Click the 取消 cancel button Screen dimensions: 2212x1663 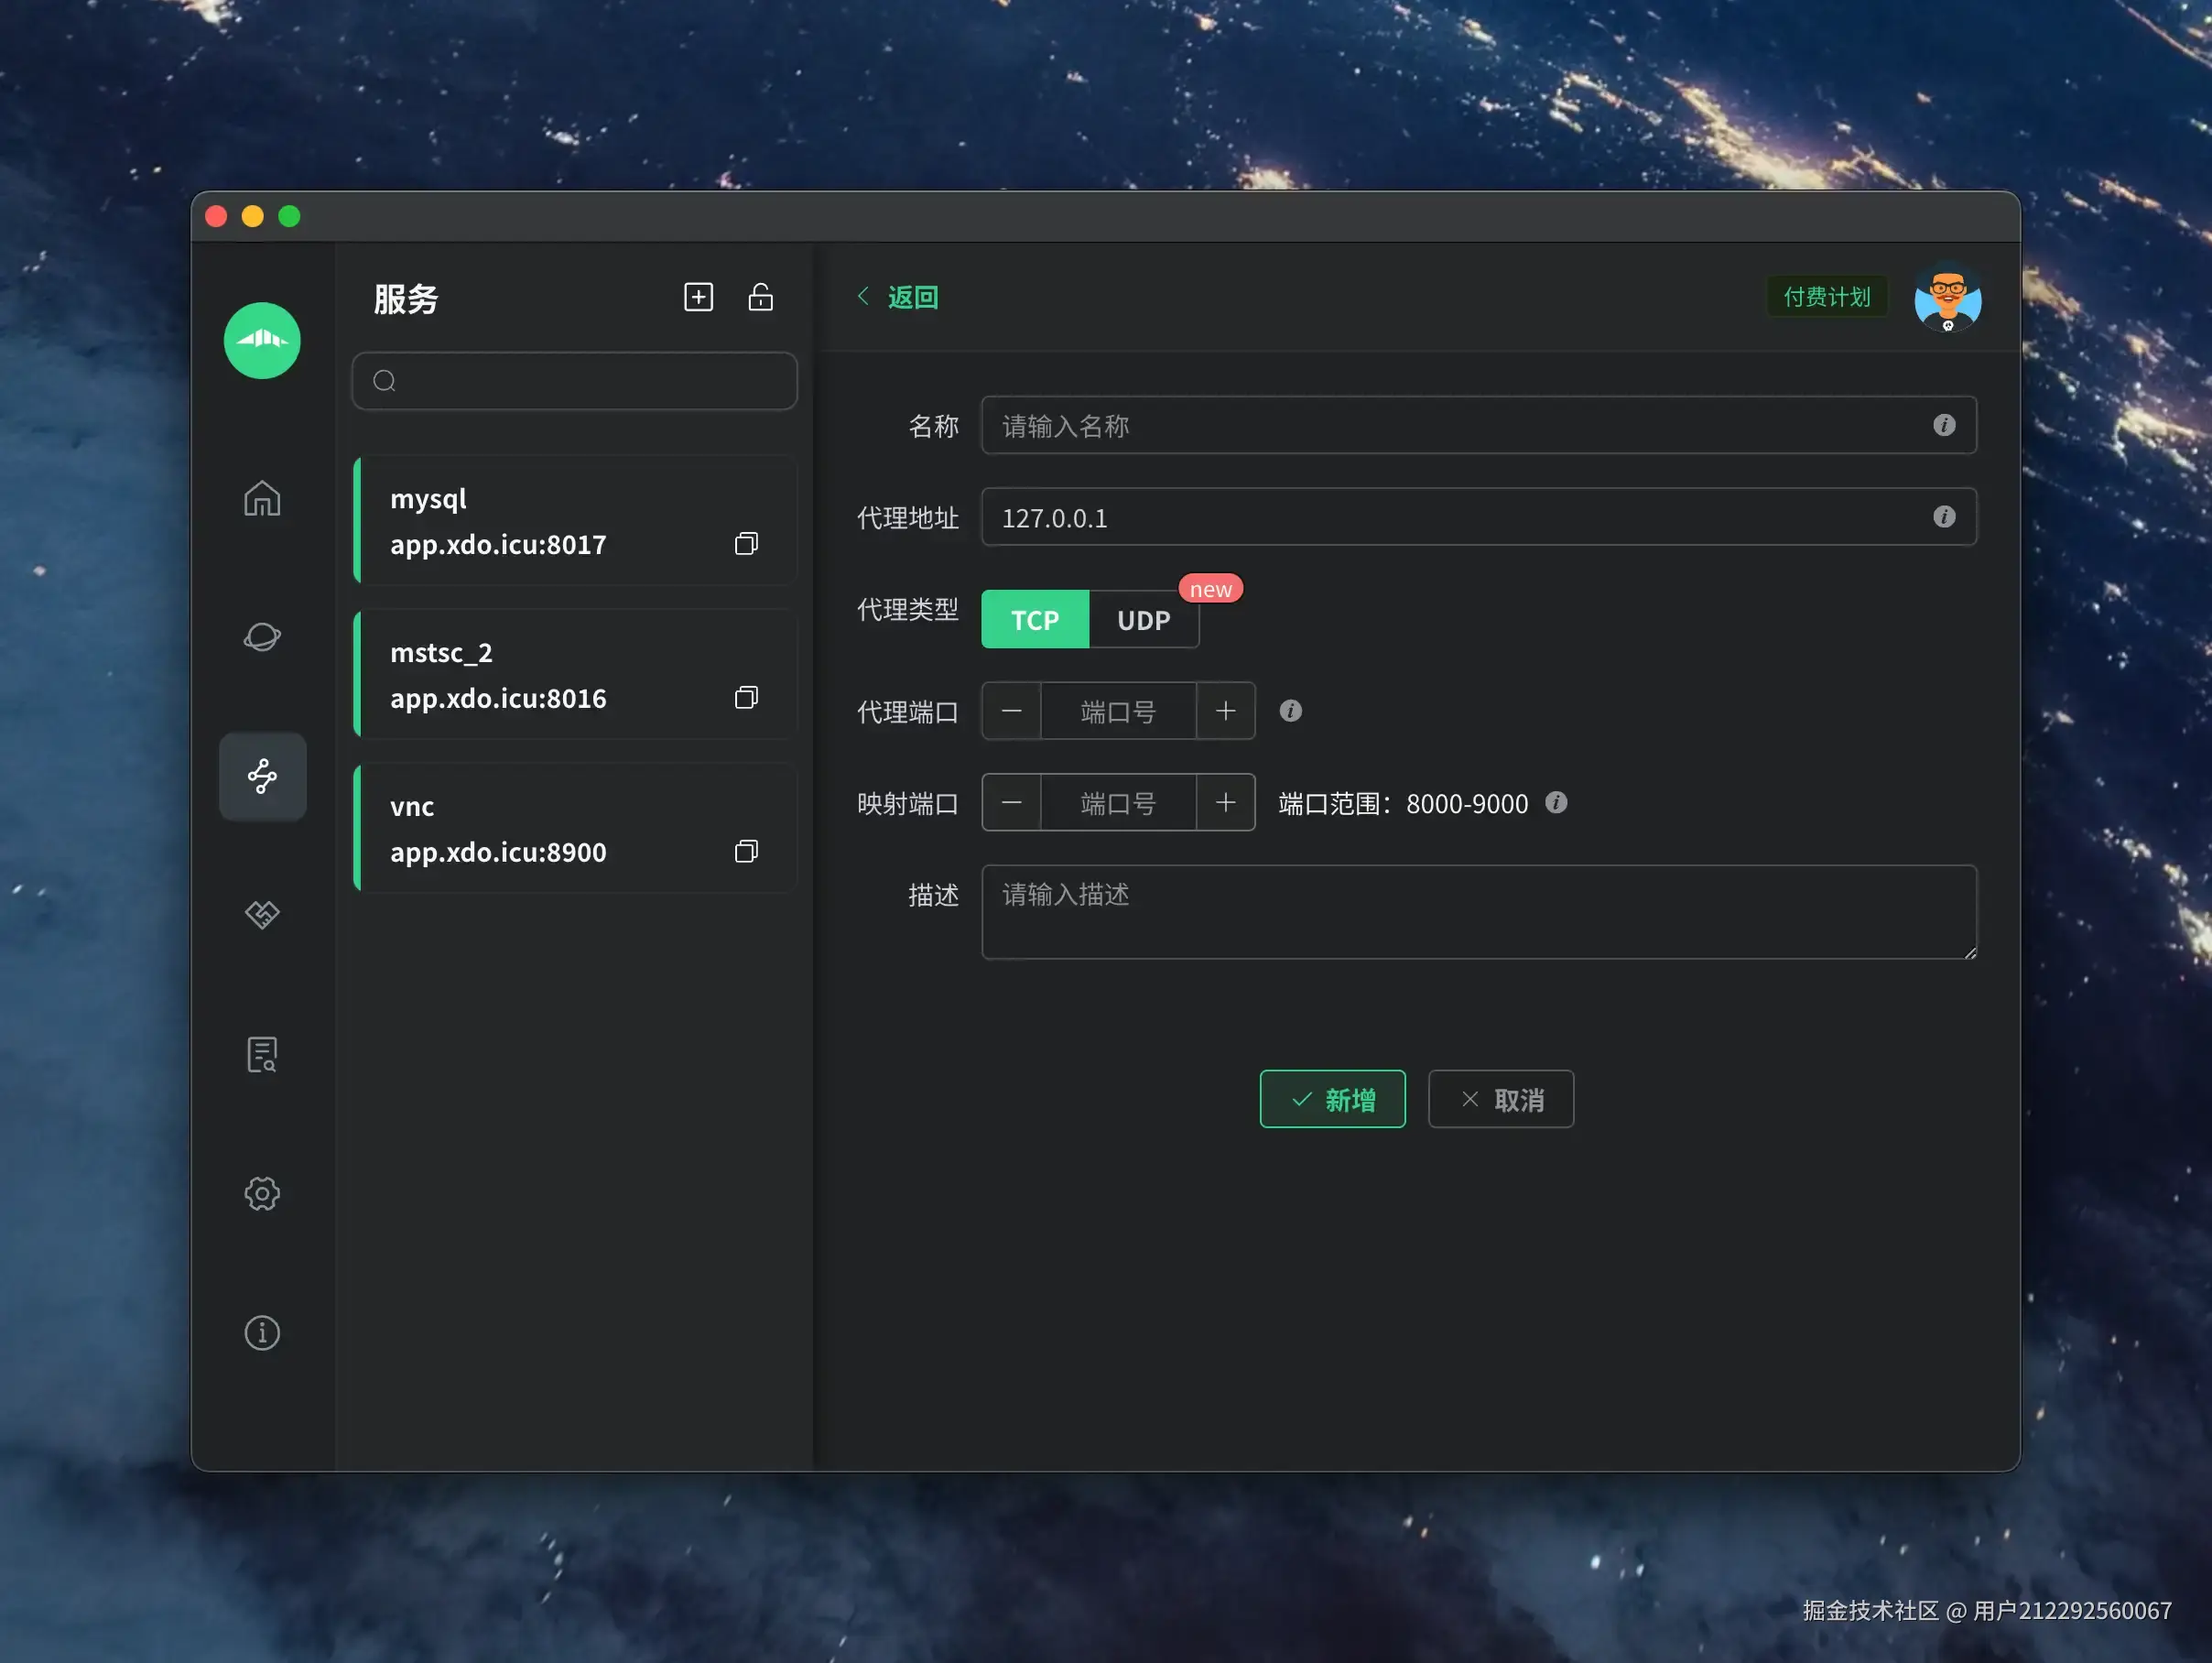[x=1500, y=1099]
